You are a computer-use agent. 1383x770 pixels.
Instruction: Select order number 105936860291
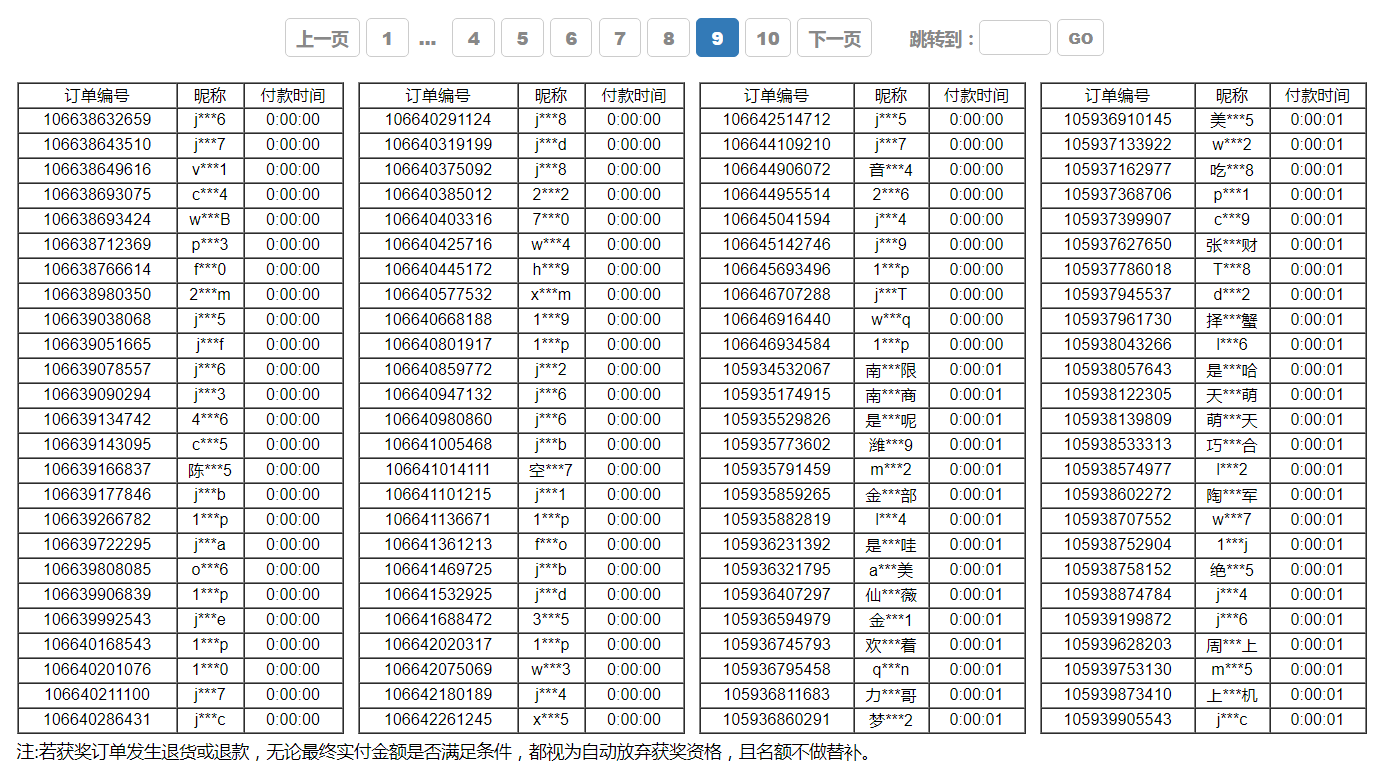(x=777, y=720)
